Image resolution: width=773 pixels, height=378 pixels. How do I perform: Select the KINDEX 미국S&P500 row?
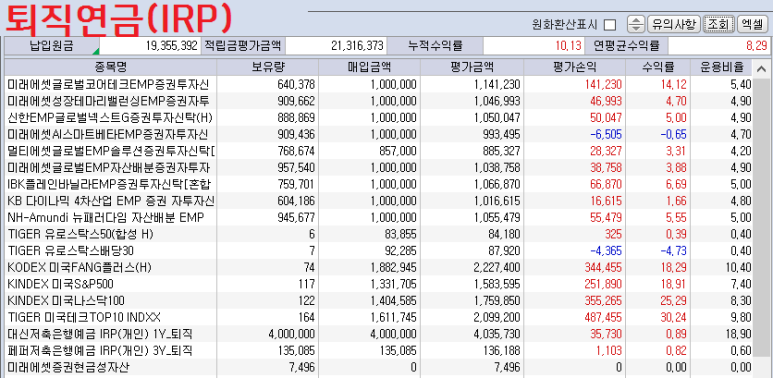pos(378,284)
